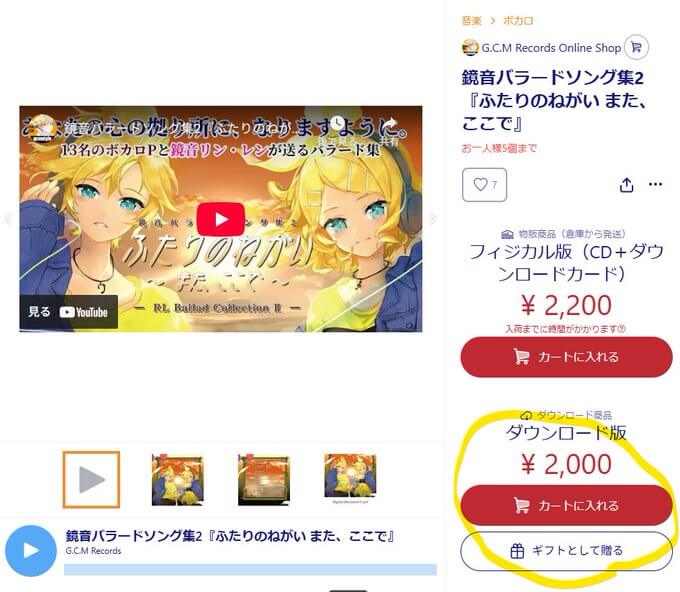Open the shop cart icon
This screenshot has width=680, height=592.
coord(636,47)
